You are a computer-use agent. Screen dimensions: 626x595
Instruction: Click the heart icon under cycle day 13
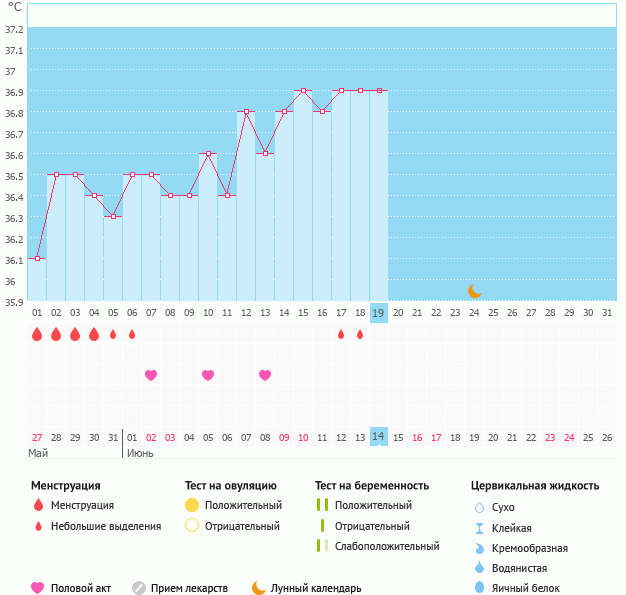[265, 375]
